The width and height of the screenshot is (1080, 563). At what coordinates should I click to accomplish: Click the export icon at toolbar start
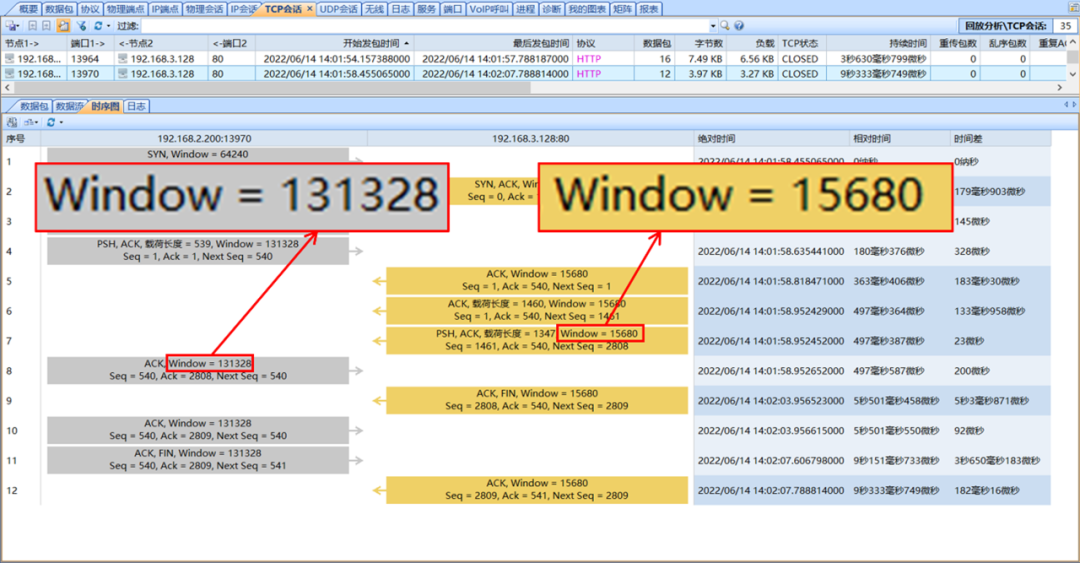coord(13,25)
